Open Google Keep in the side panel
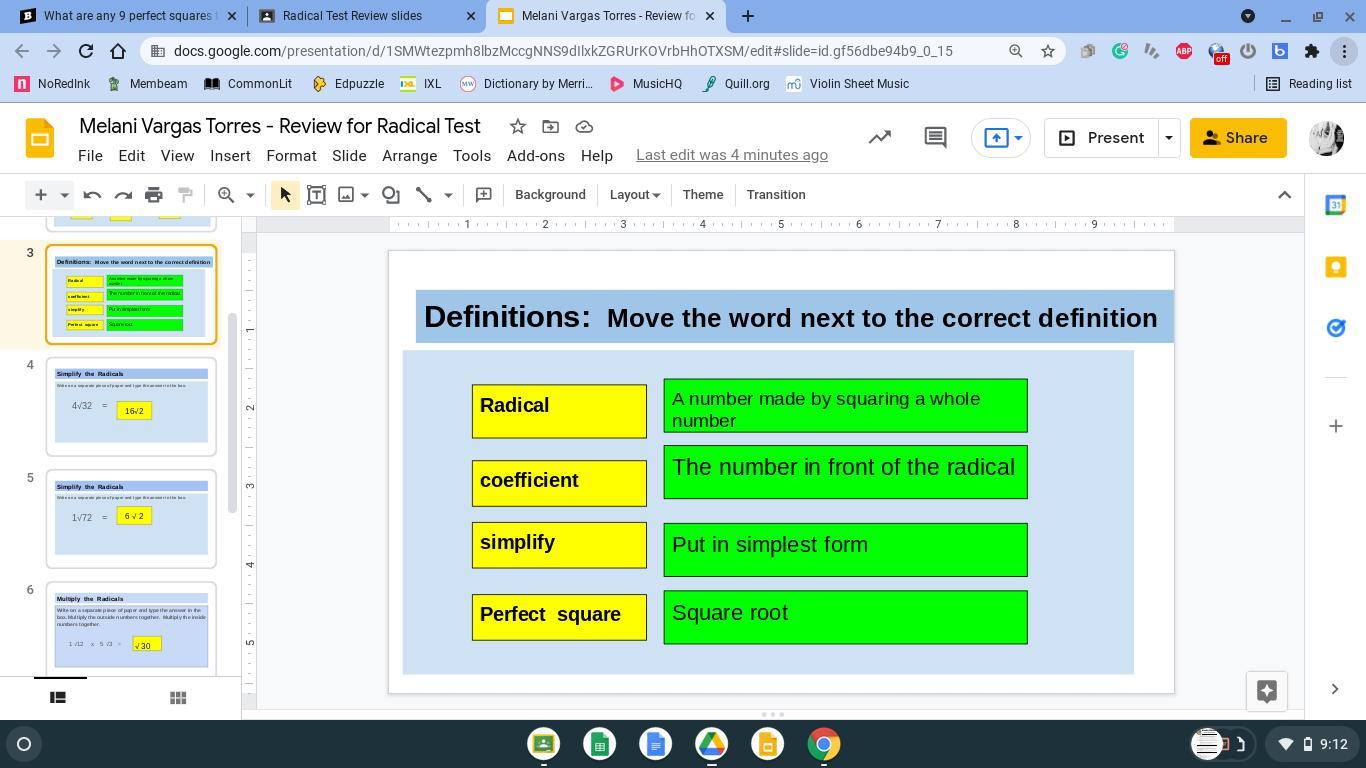The width and height of the screenshot is (1366, 768). tap(1335, 266)
